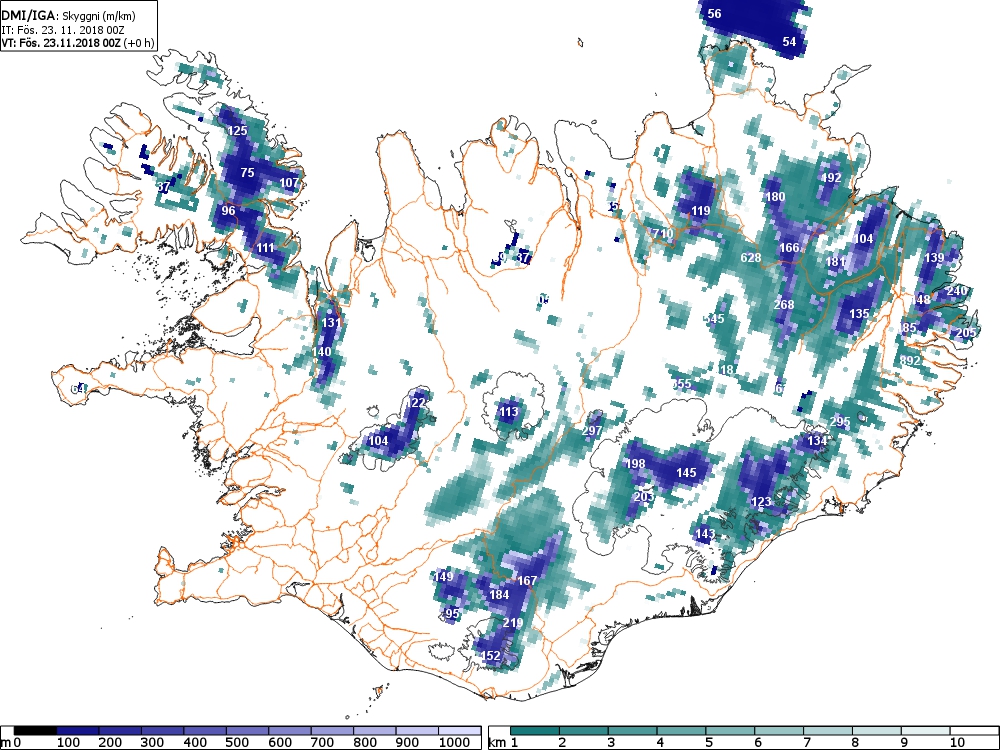1000x750 pixels.
Task: Click the value 113 over the central glacier
Action: pos(508,411)
